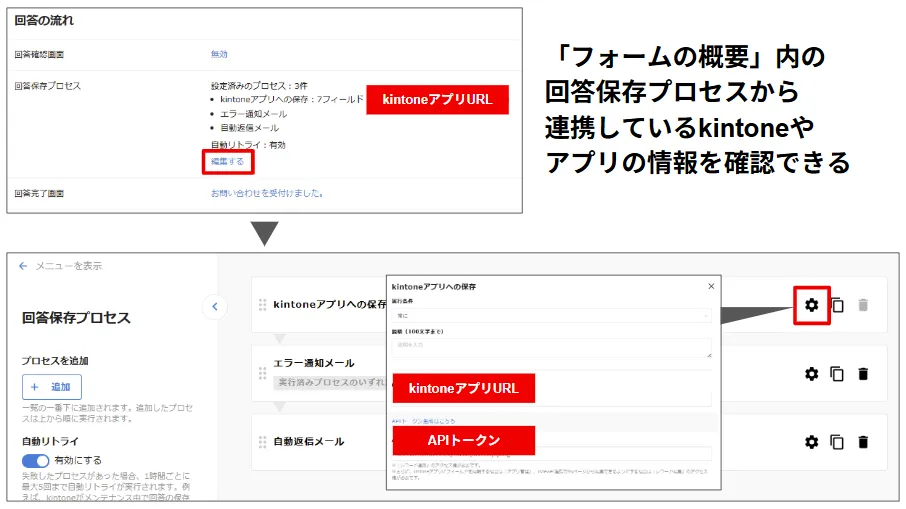Grab drag handle of kintoneアプリへの保存 row
This screenshot has height=509, width=906.
pos(262,304)
